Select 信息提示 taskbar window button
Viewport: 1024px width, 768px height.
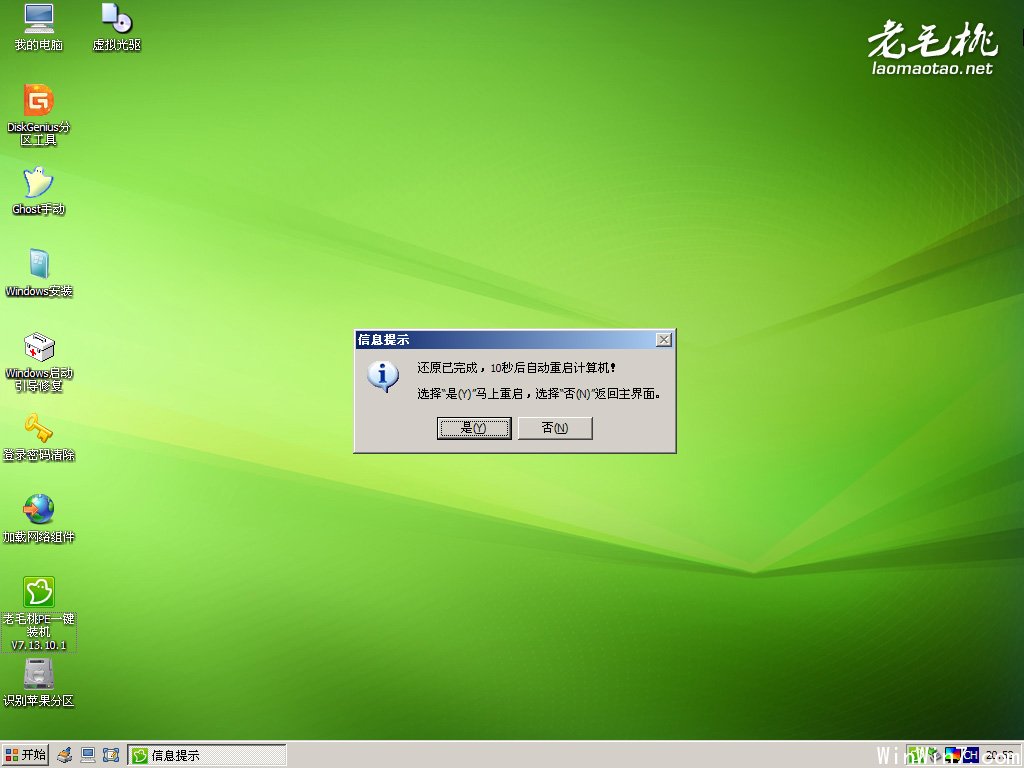click(207, 755)
